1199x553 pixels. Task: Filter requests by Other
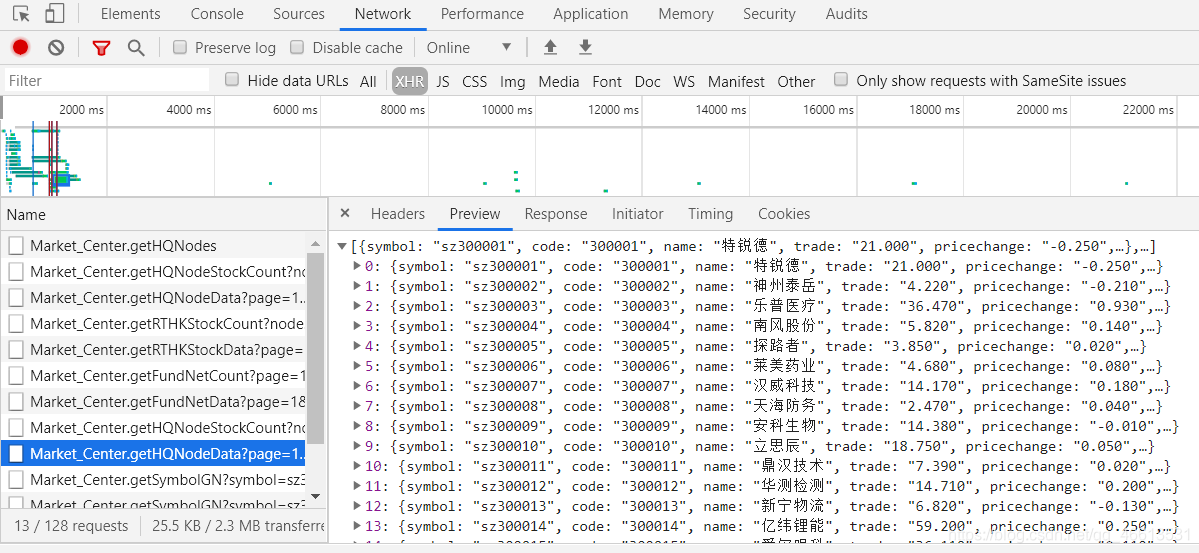796,81
